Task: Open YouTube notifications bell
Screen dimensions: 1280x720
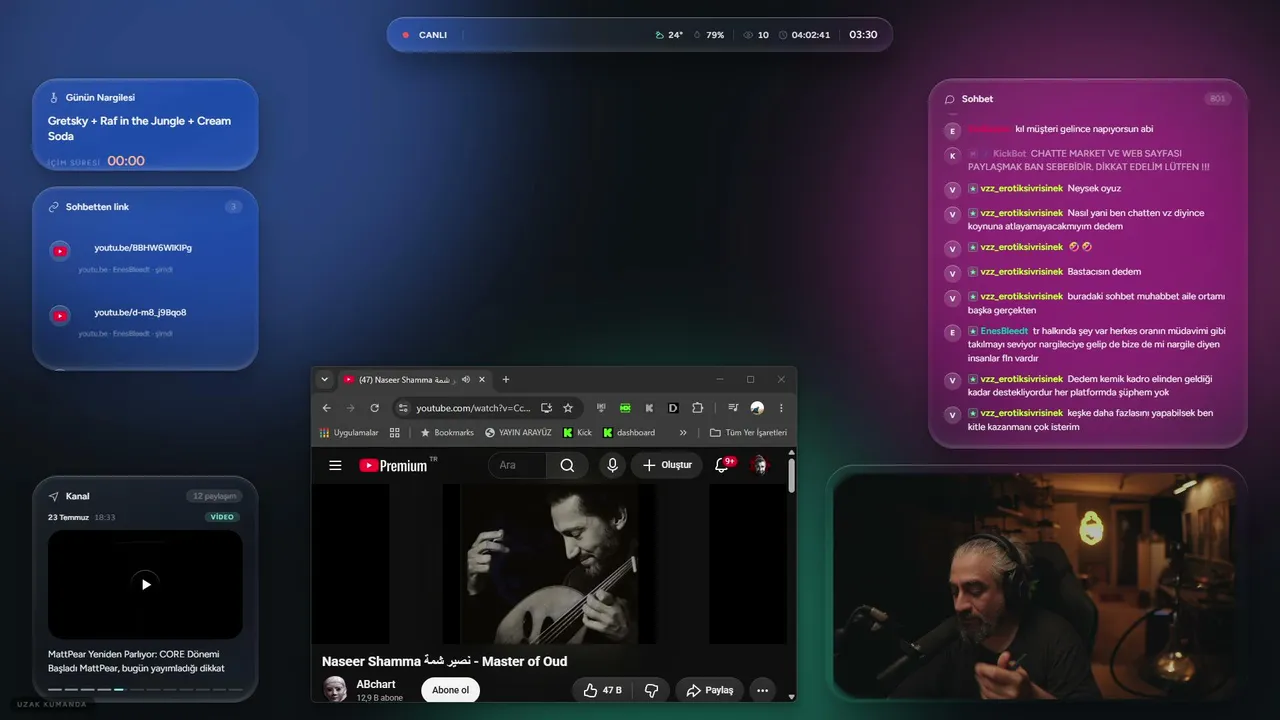Action: click(x=722, y=465)
